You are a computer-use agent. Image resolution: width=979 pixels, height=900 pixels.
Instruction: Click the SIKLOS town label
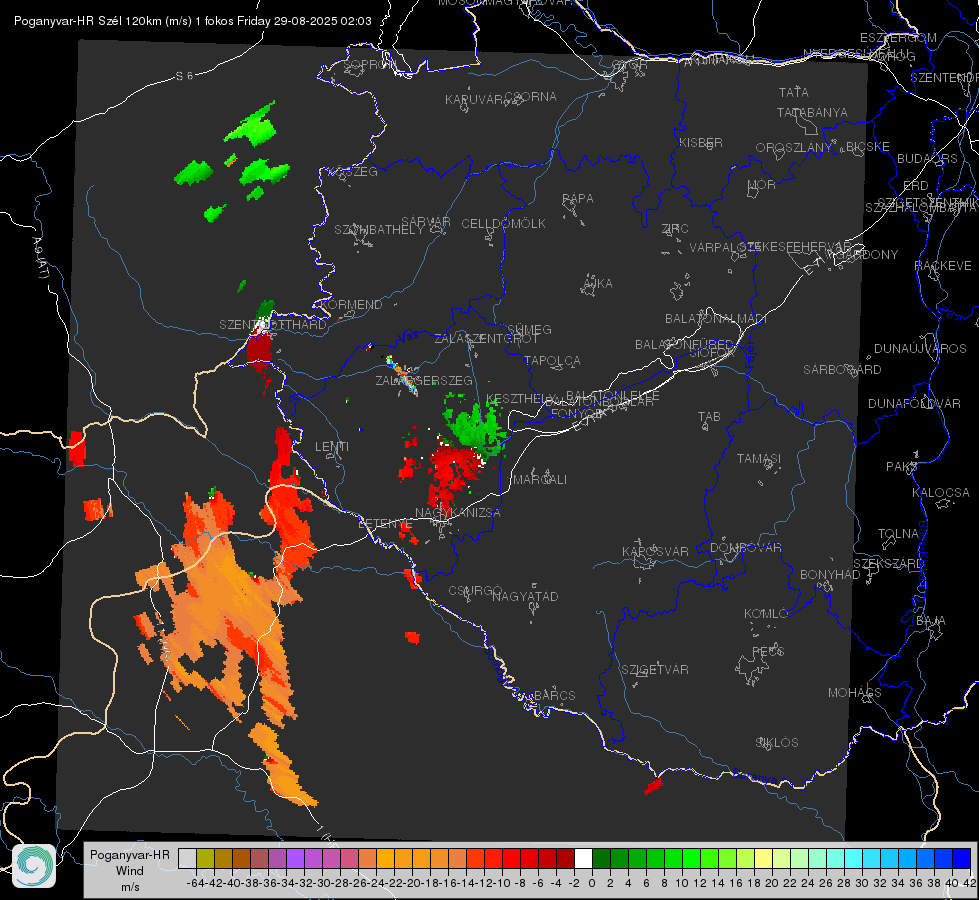777,743
